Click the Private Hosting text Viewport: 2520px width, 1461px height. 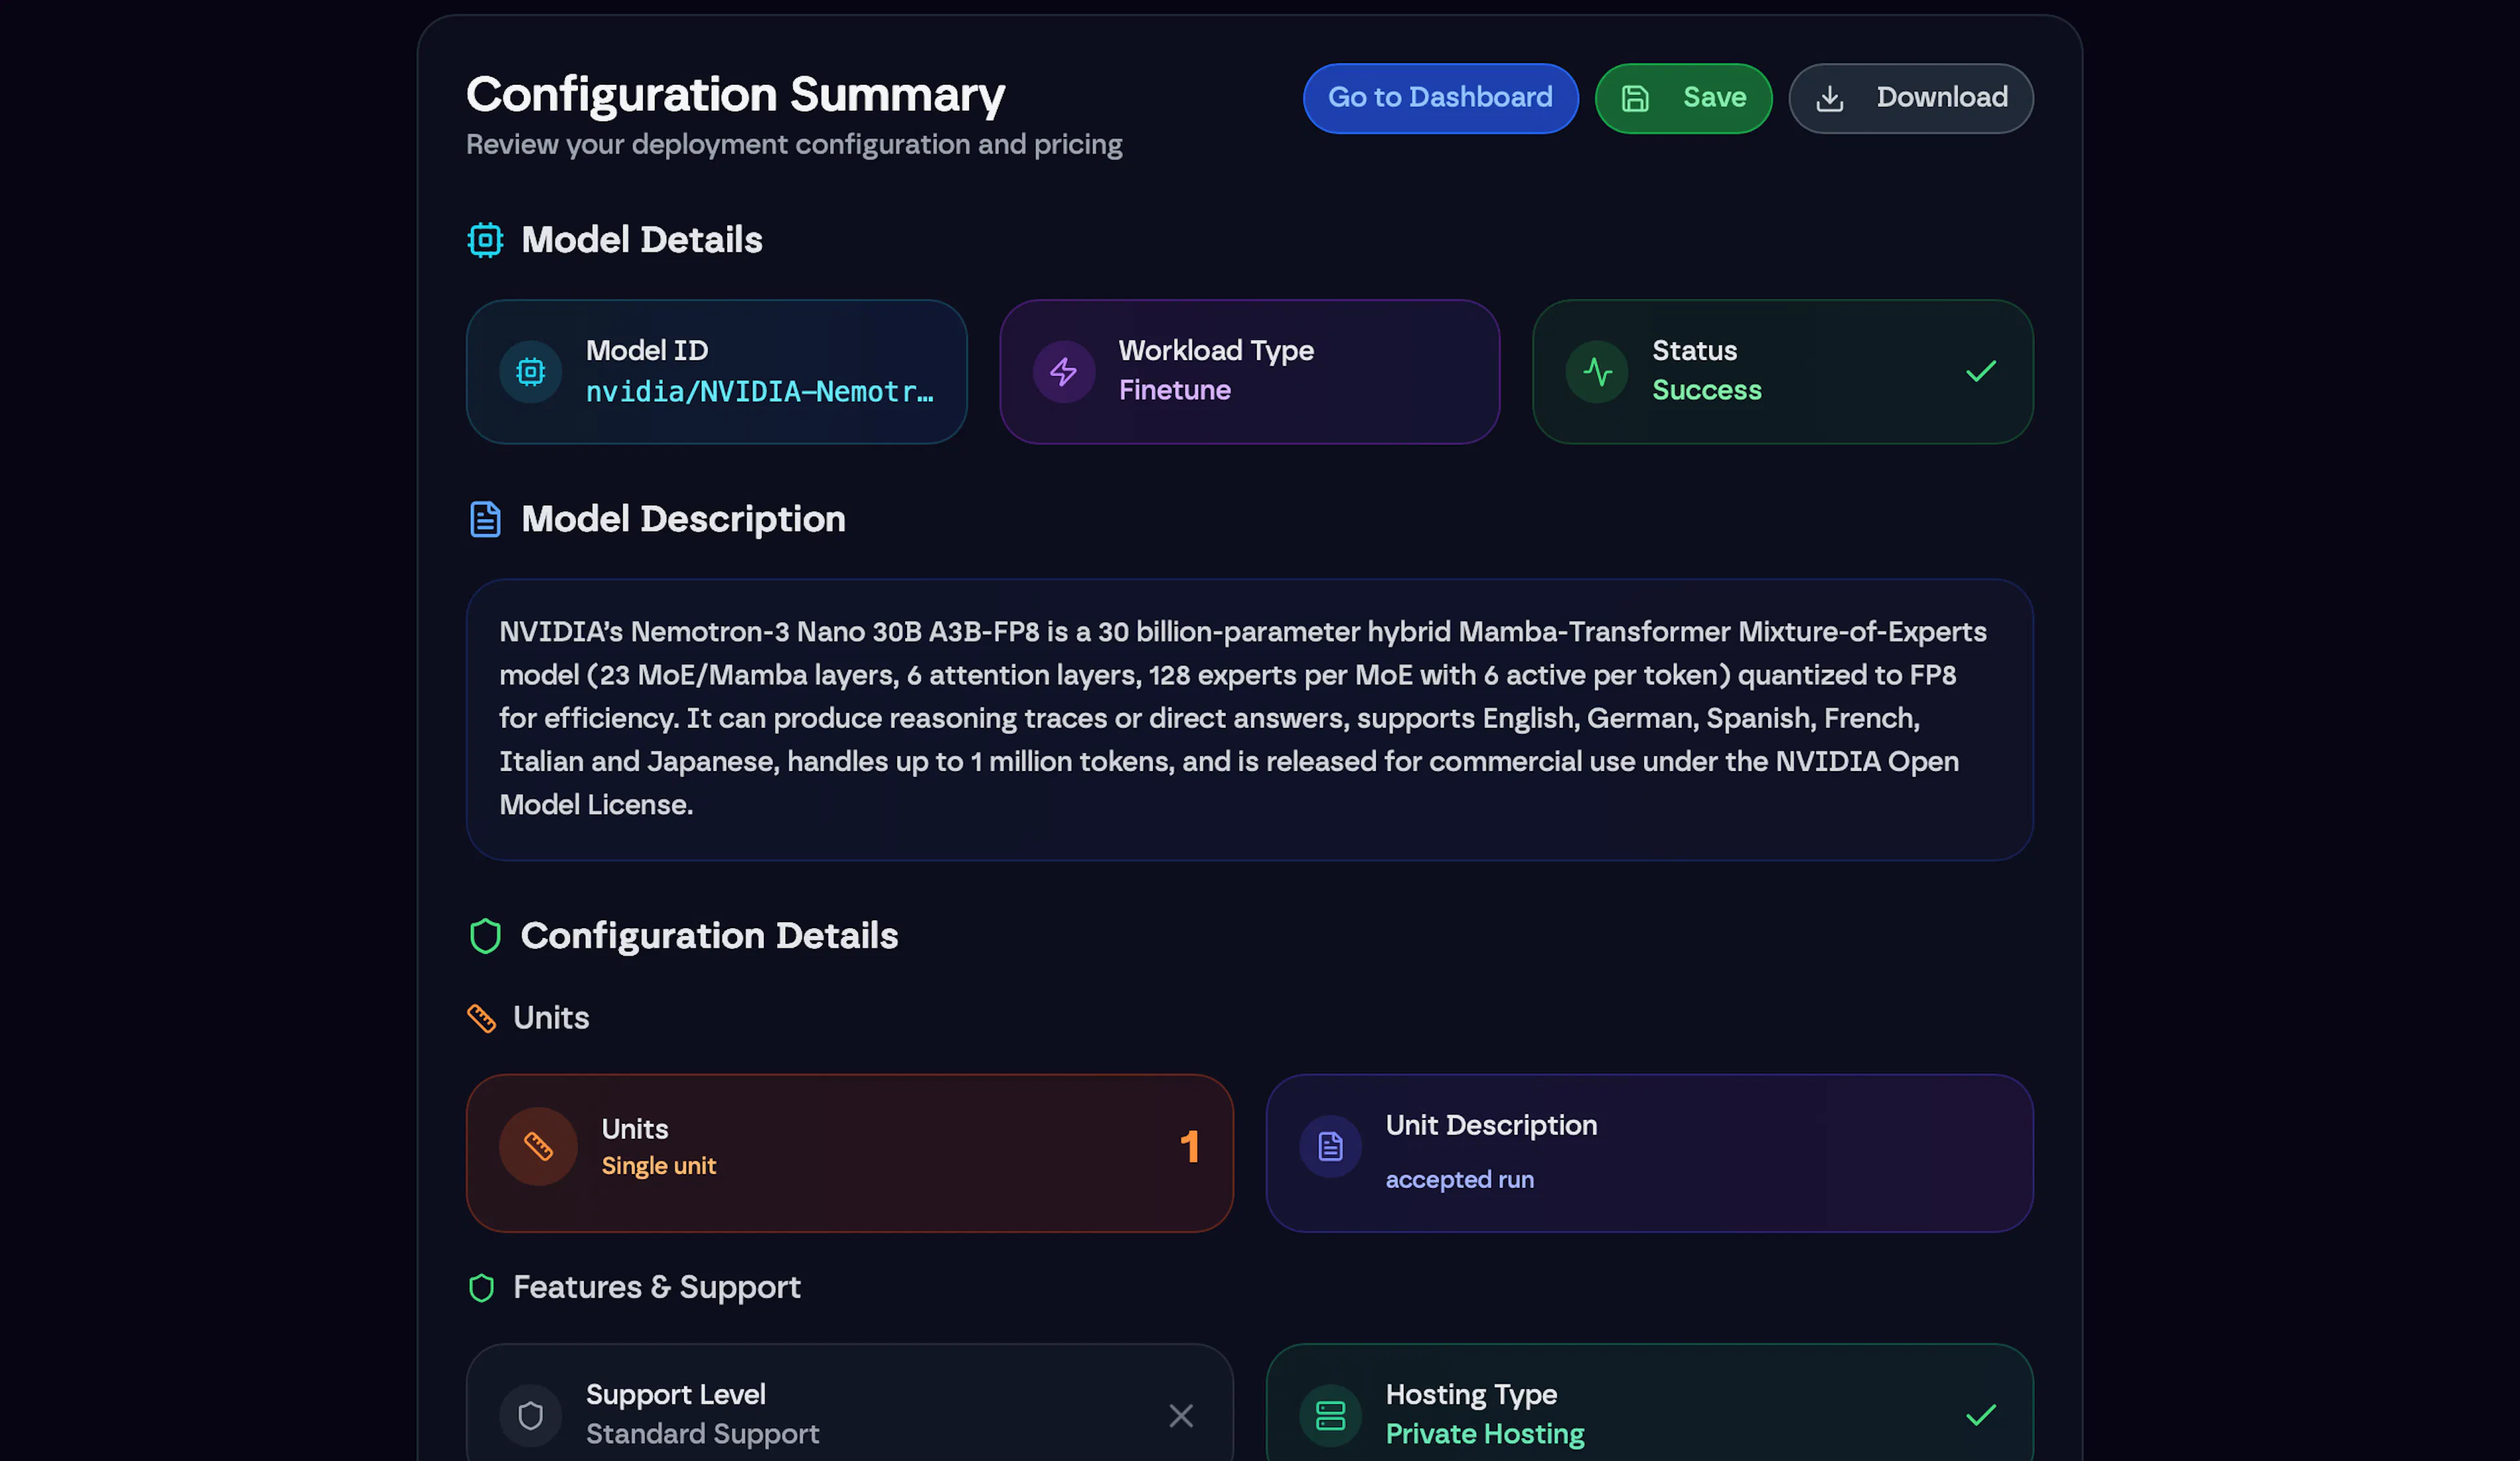tap(1485, 1434)
